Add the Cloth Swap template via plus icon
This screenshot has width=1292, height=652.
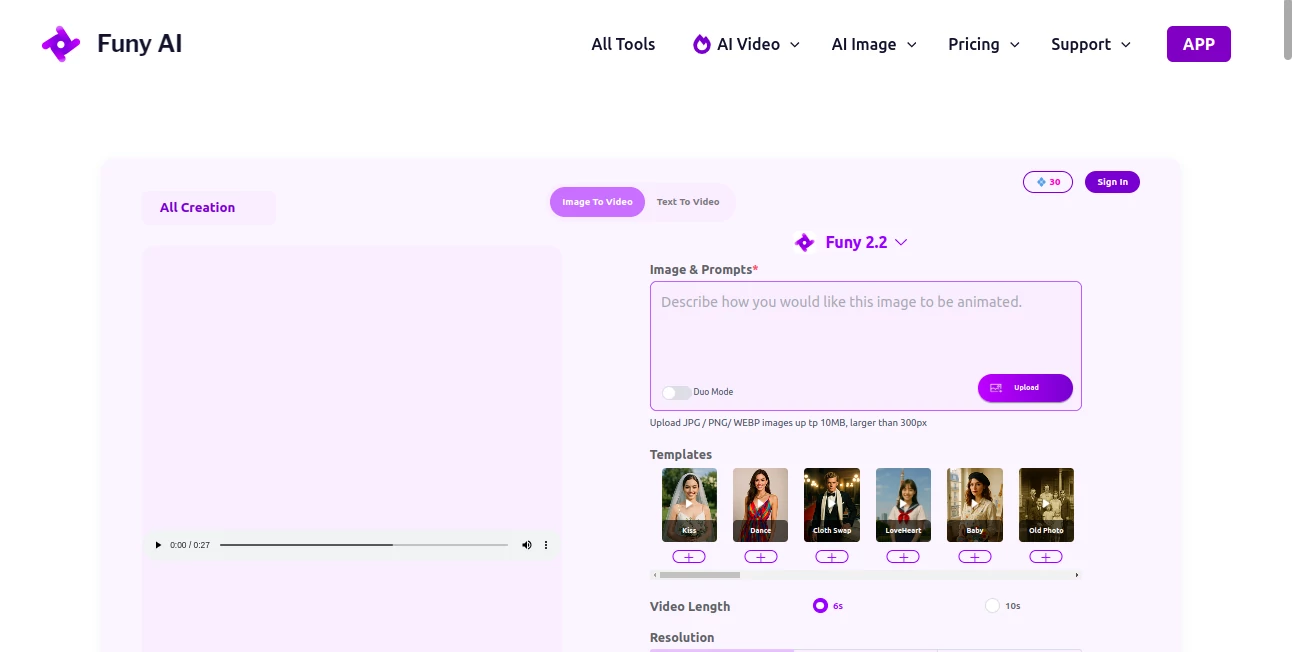click(831, 556)
